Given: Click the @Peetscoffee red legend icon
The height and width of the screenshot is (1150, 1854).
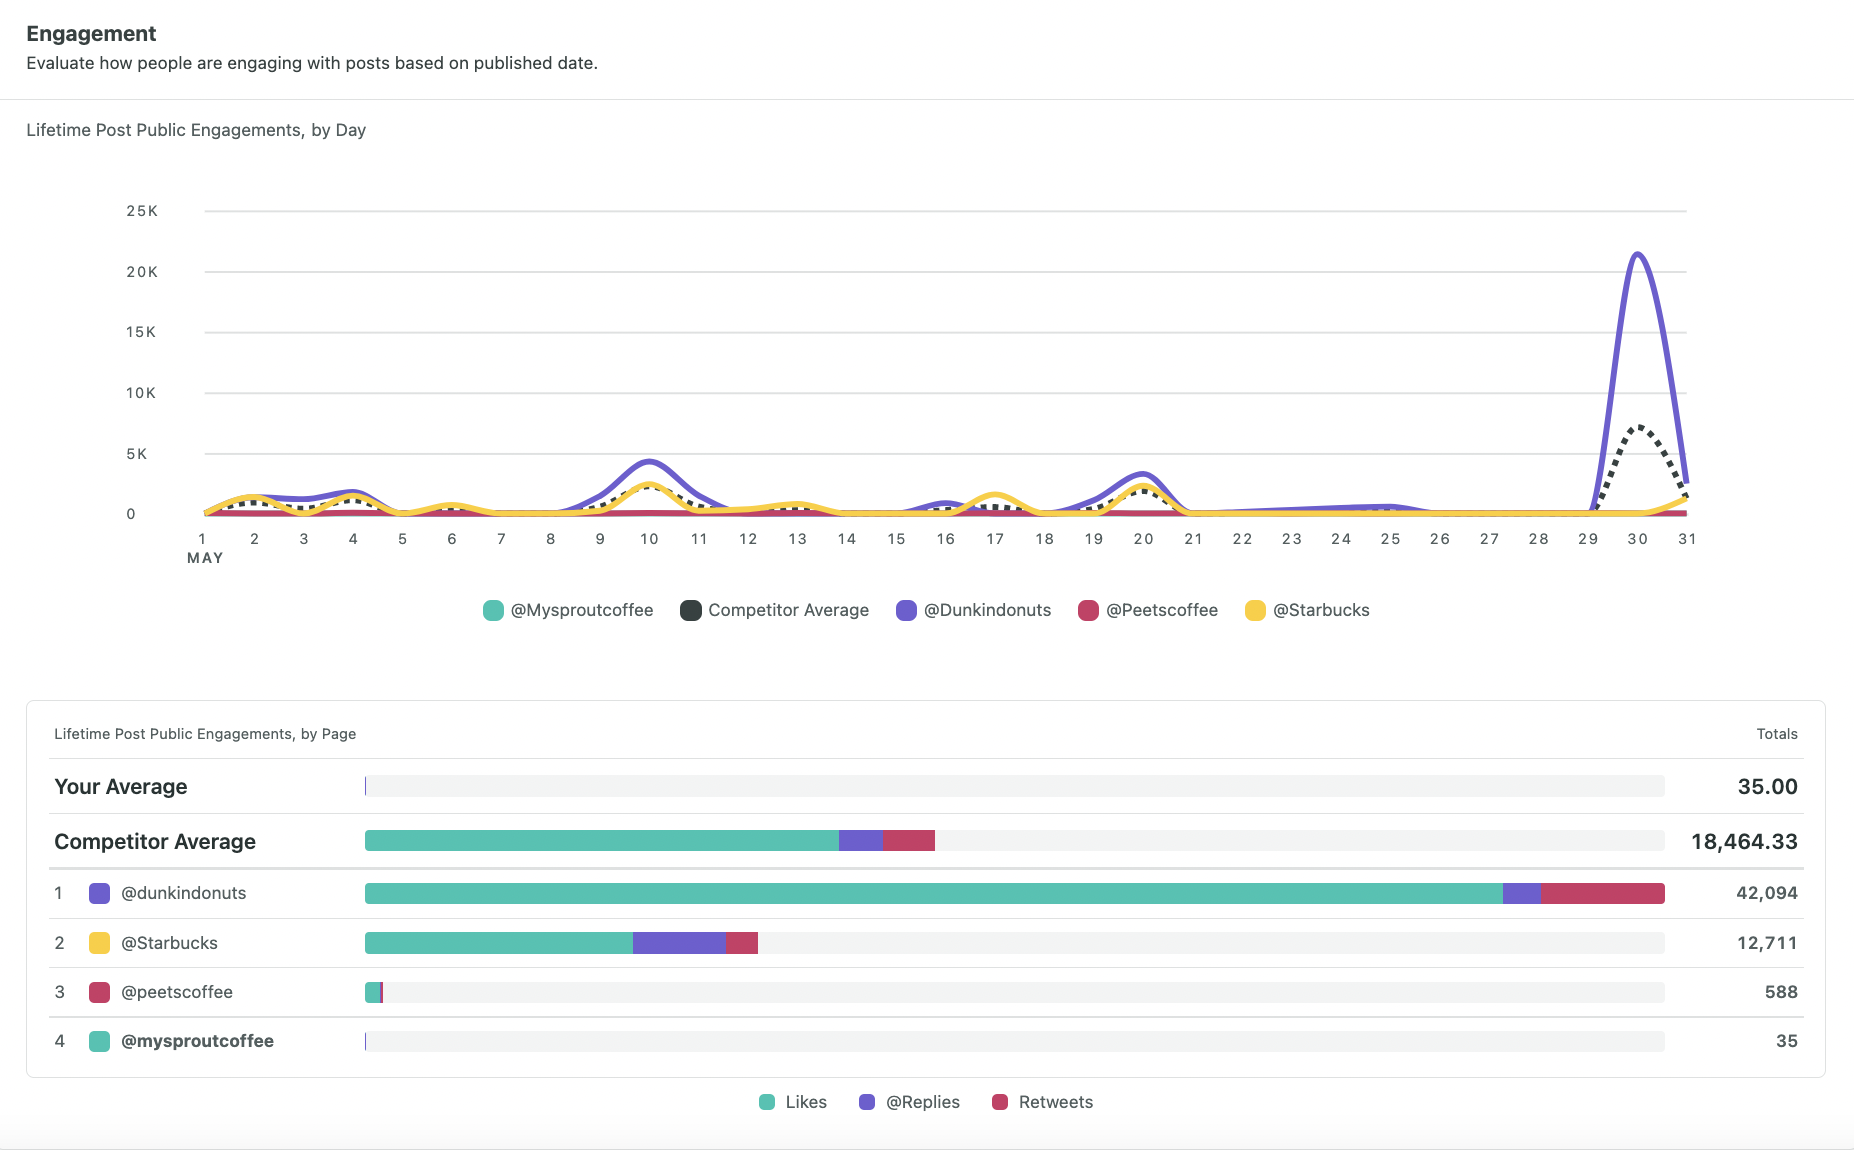Looking at the screenshot, I should (x=1087, y=610).
